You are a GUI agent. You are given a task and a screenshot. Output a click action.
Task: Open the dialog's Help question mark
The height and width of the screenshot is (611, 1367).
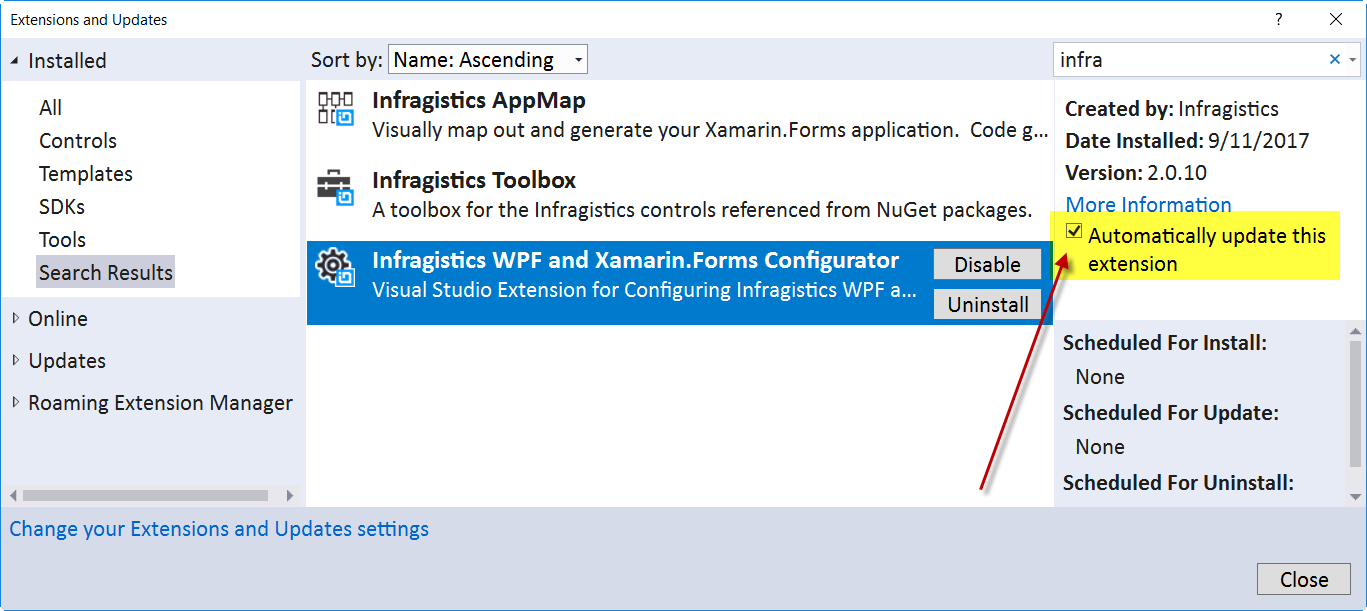coord(1278,20)
